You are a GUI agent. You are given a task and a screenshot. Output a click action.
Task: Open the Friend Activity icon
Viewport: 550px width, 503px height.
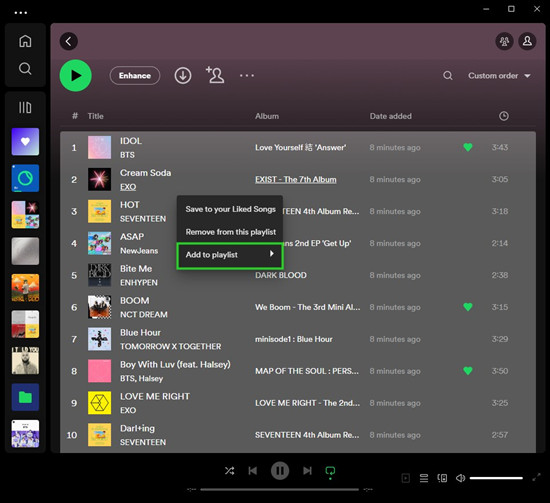click(504, 41)
